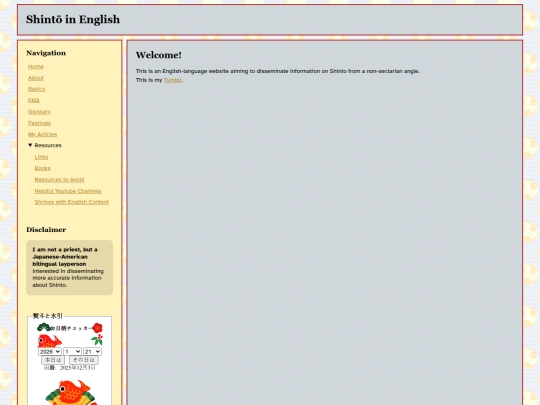
Task: Open the month dropdown showing 1
Action: (x=72, y=352)
